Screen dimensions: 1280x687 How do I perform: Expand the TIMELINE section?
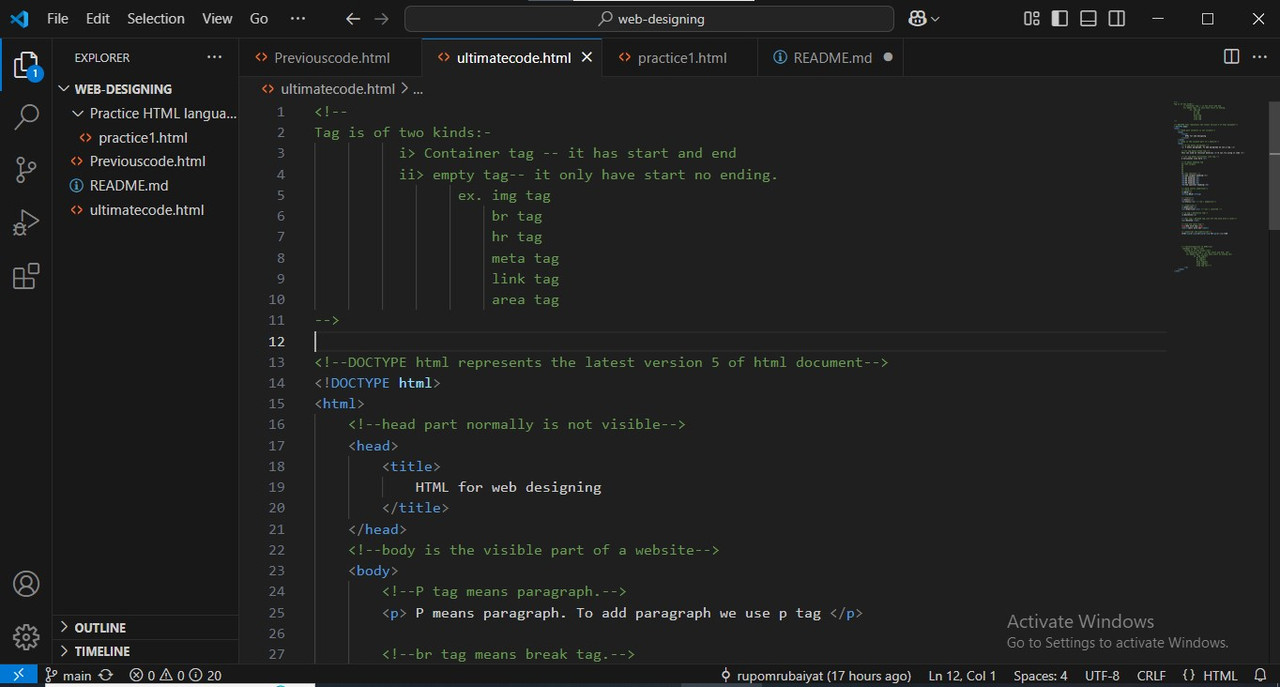coord(146,651)
